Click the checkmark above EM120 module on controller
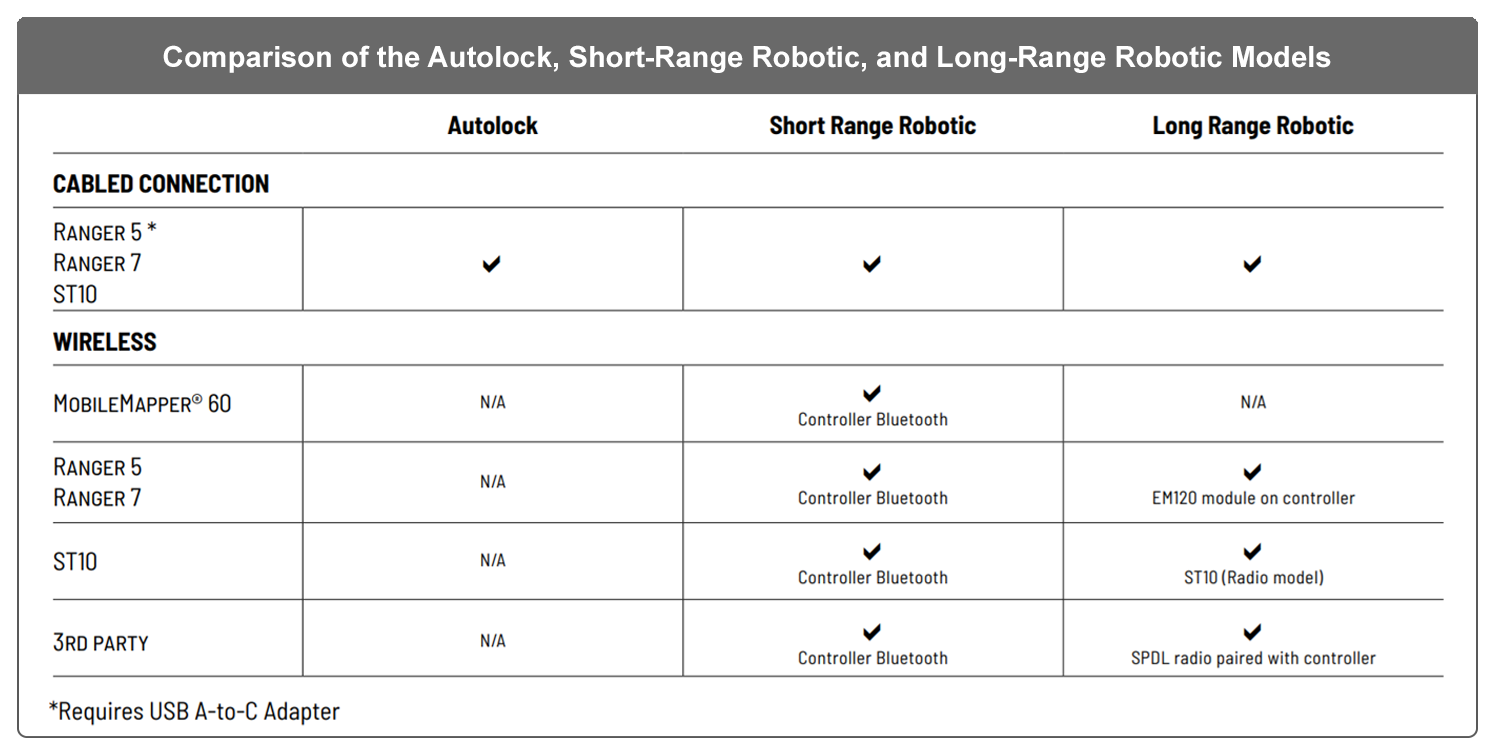The width and height of the screenshot is (1500, 755). (x=1252, y=472)
